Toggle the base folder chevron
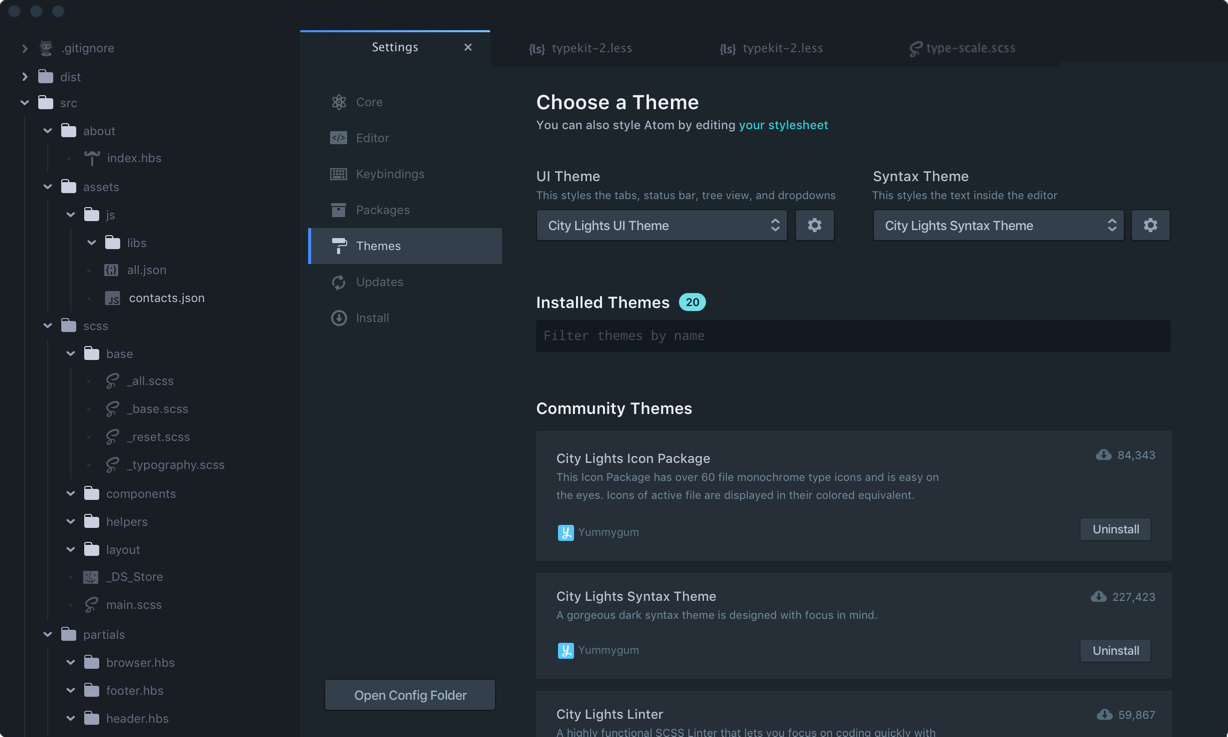The height and width of the screenshot is (737, 1228). tap(71, 354)
